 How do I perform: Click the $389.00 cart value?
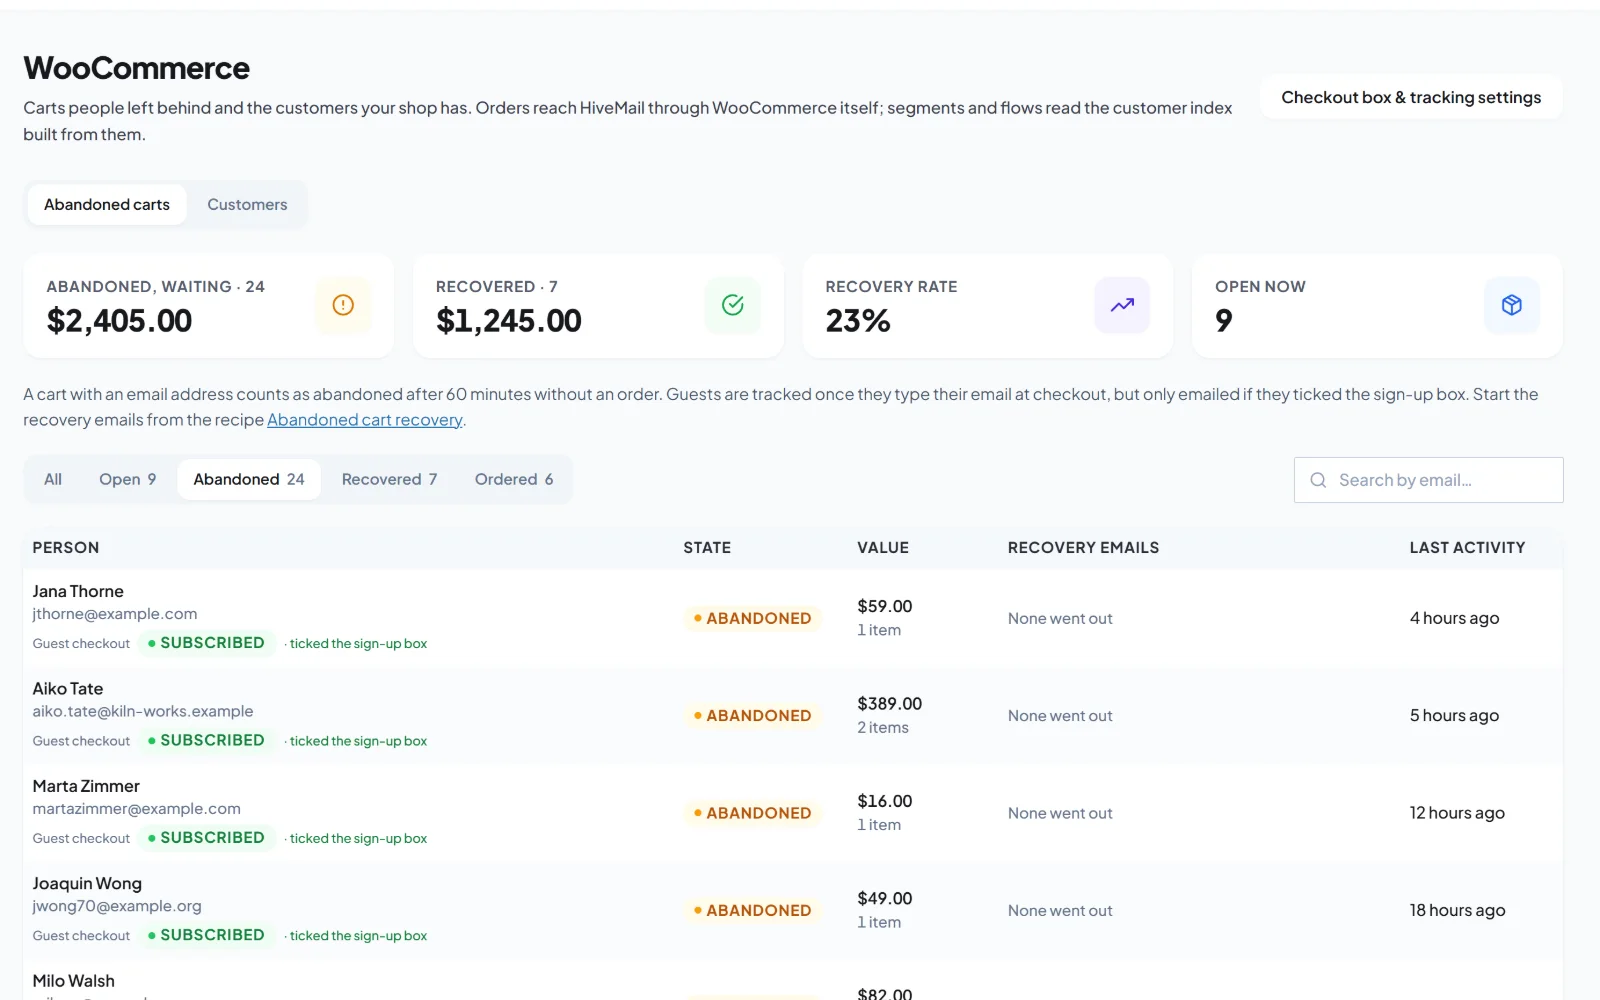[890, 704]
